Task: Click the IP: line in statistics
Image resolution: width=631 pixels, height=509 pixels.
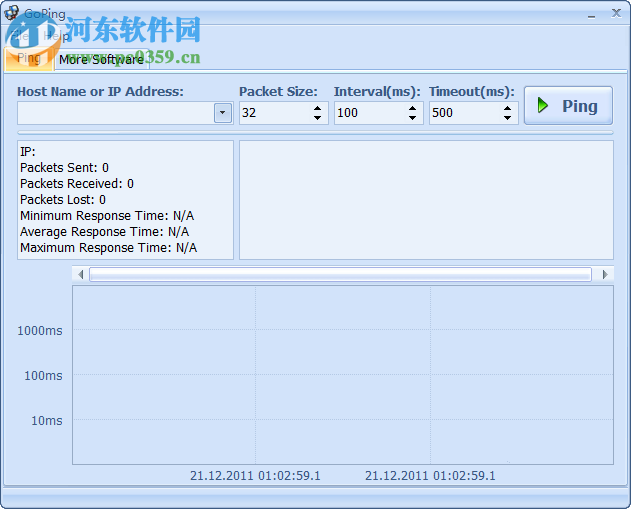Action: click(28, 152)
